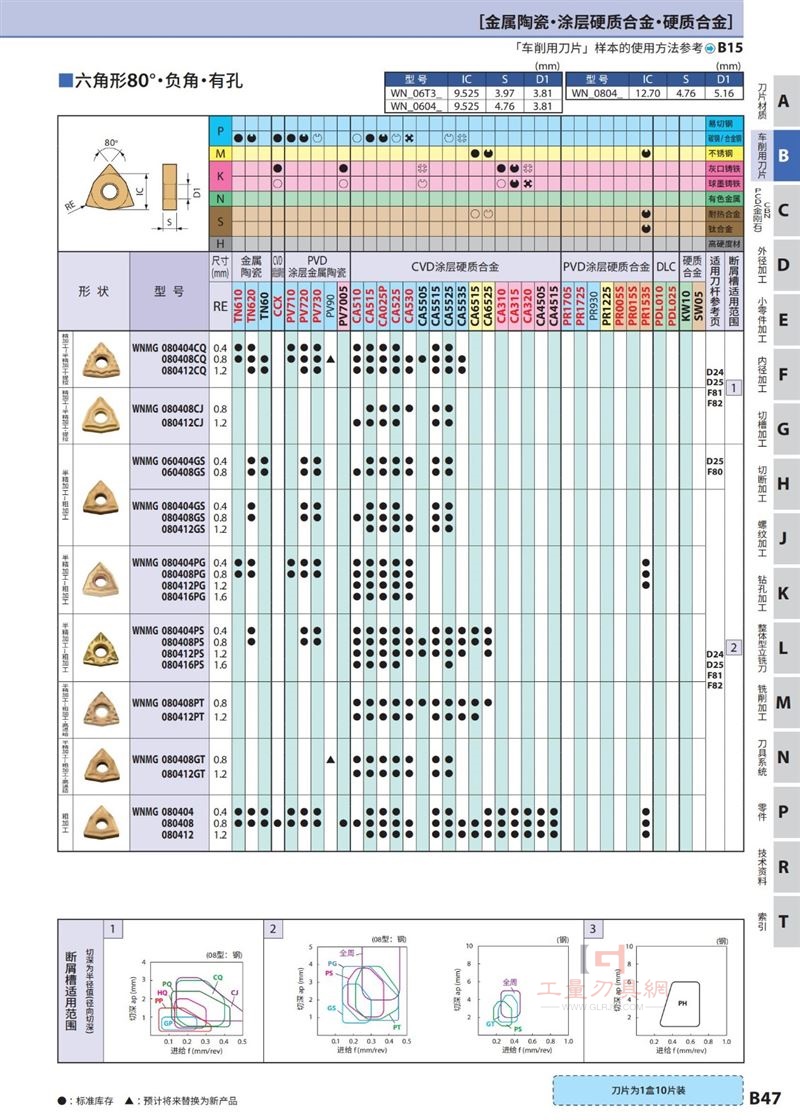Click the WN_06T3_ cell in dimension table

(416, 93)
